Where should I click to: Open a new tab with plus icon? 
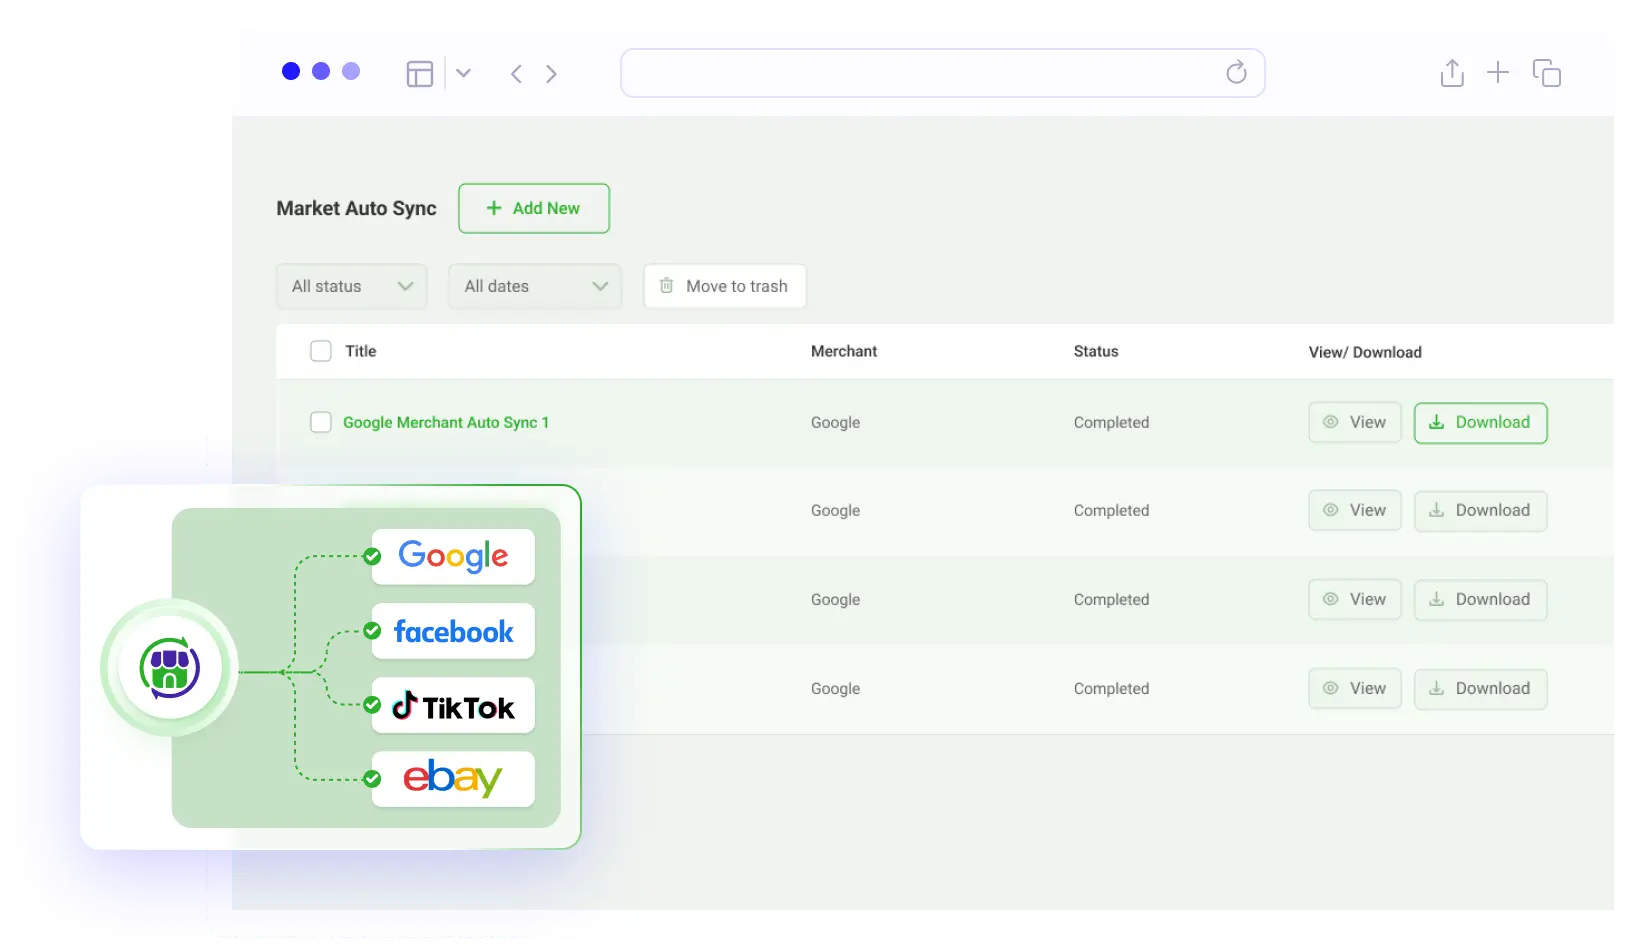click(1497, 72)
